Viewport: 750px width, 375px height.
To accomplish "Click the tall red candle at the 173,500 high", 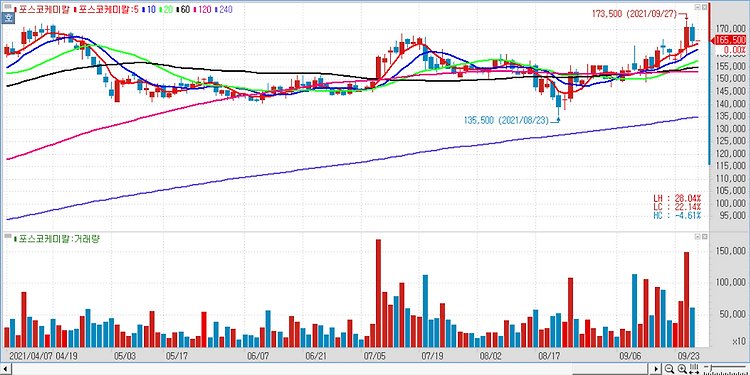I will [686, 37].
